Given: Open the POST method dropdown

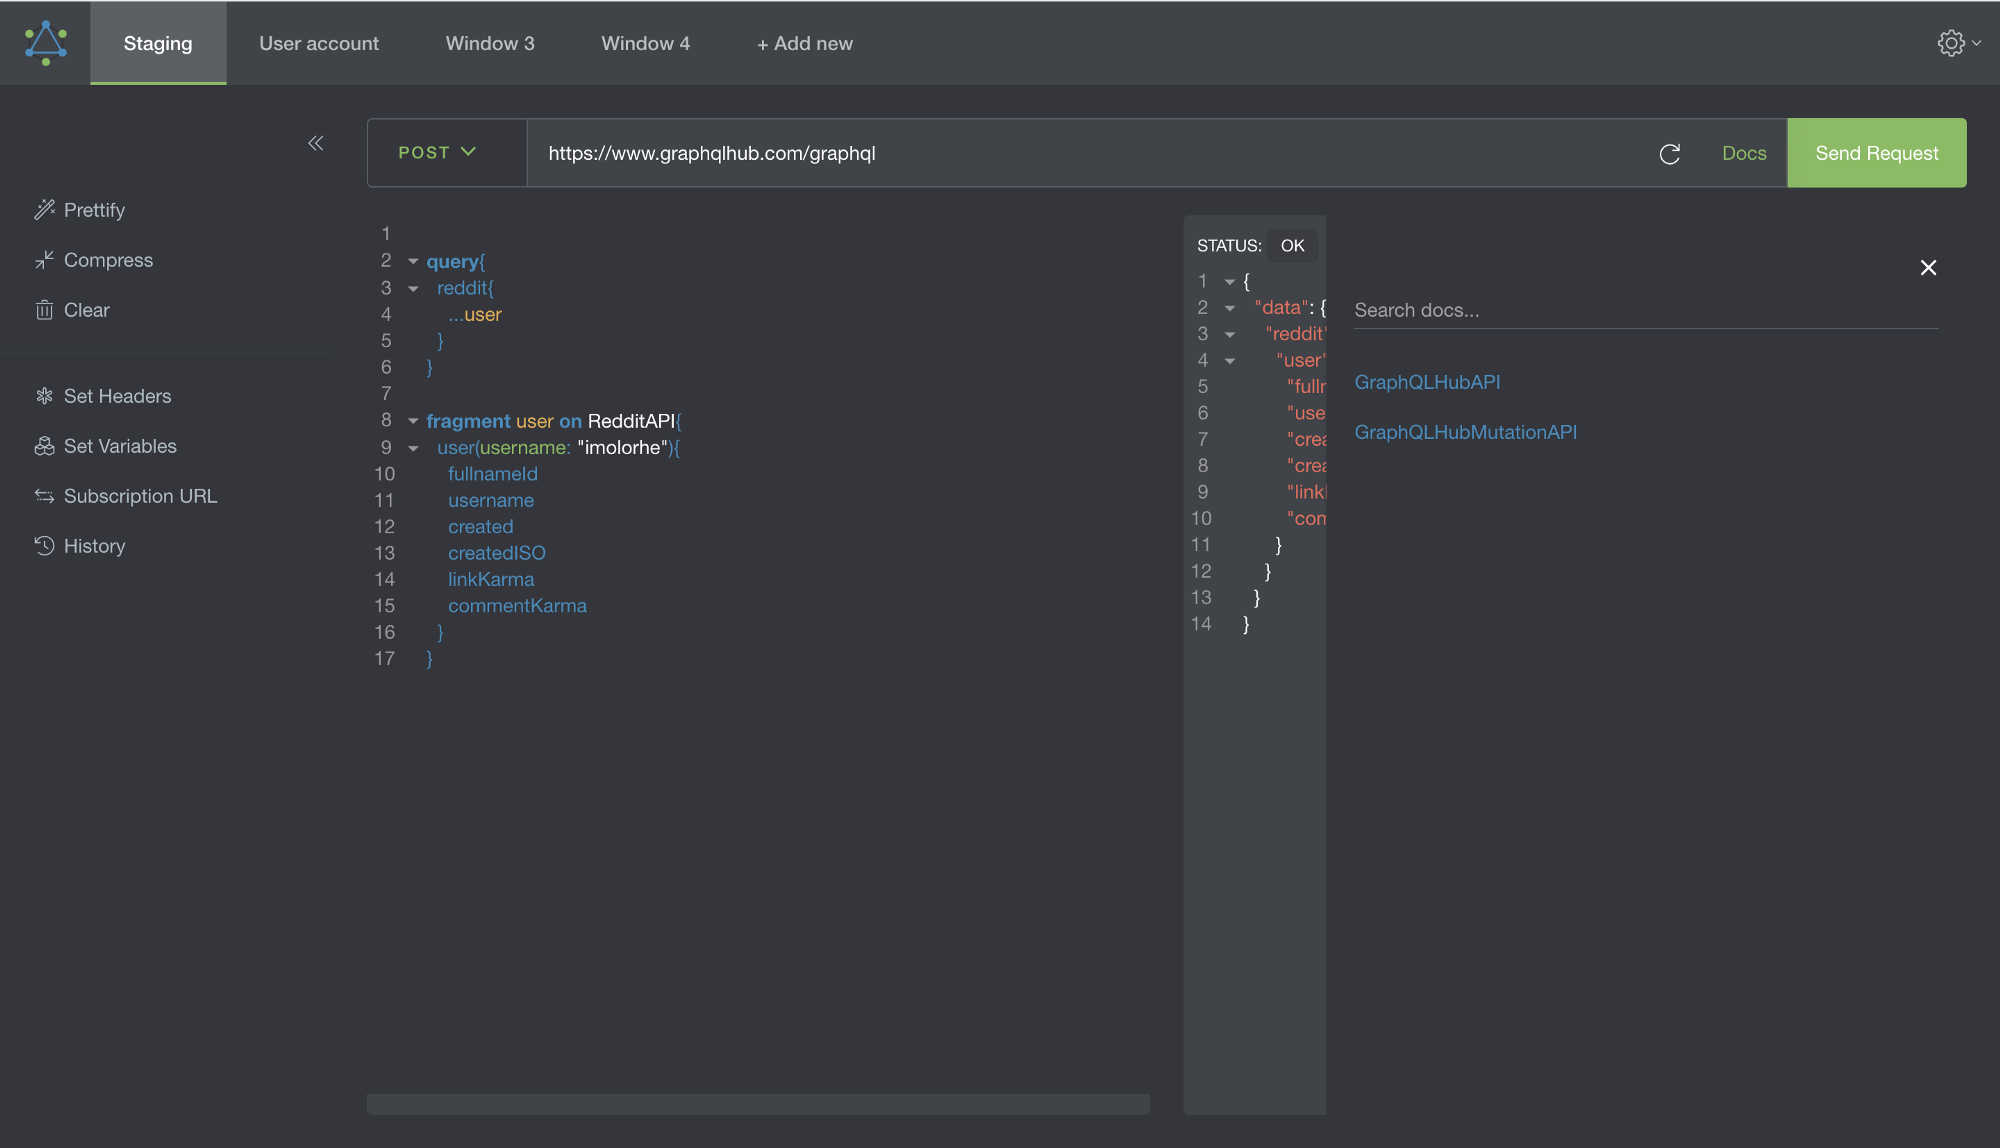Looking at the screenshot, I should tap(435, 152).
